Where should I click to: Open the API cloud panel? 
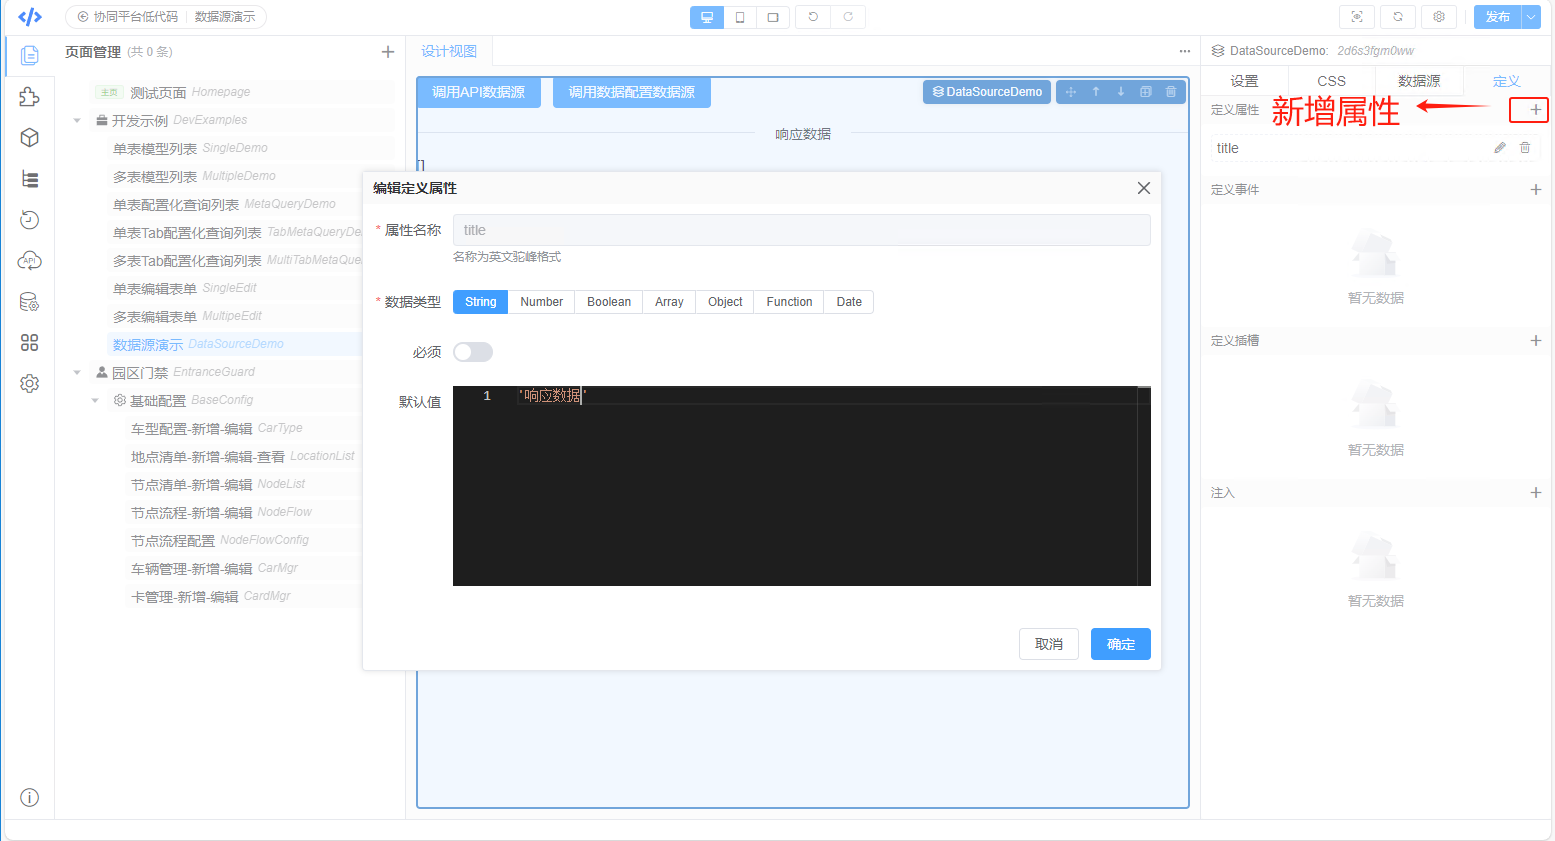coord(30,261)
